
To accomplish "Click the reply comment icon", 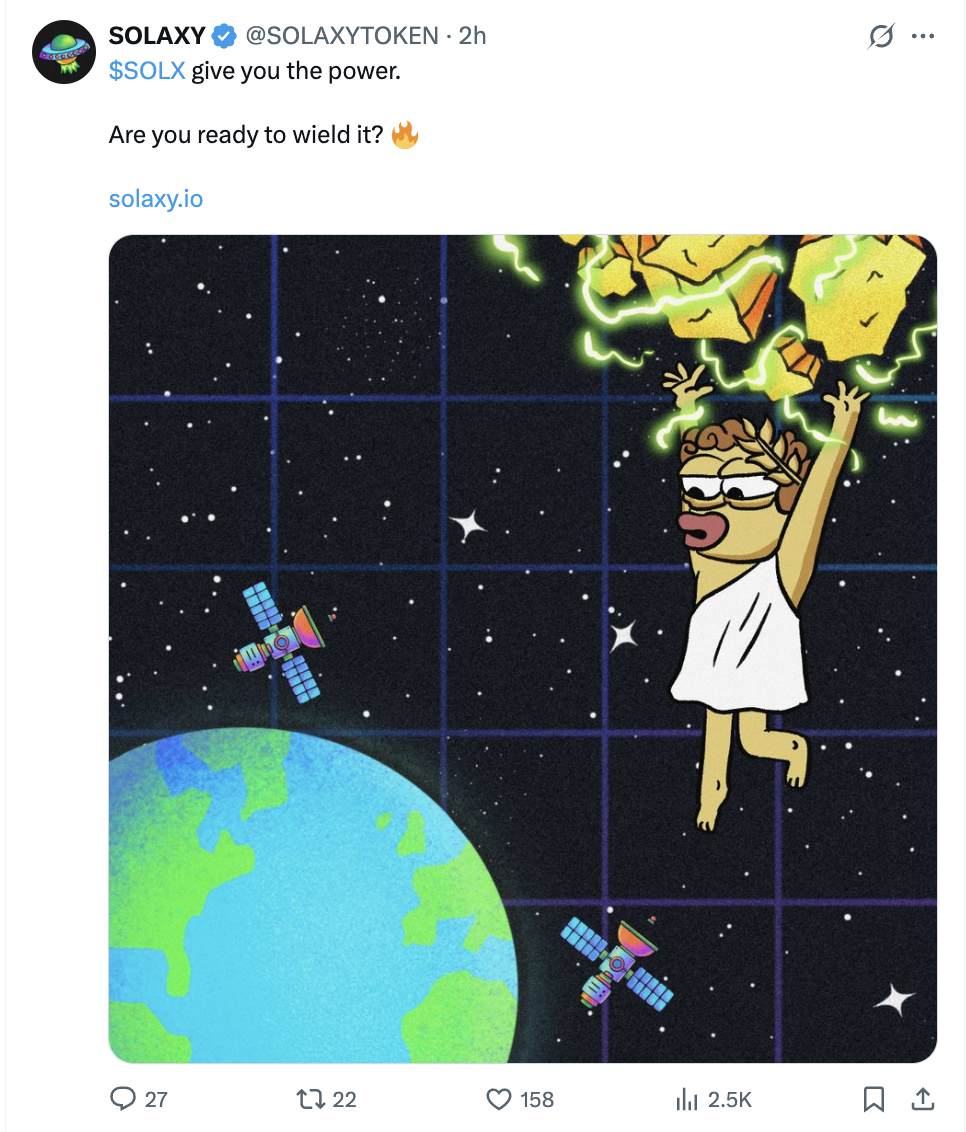I will point(123,1099).
